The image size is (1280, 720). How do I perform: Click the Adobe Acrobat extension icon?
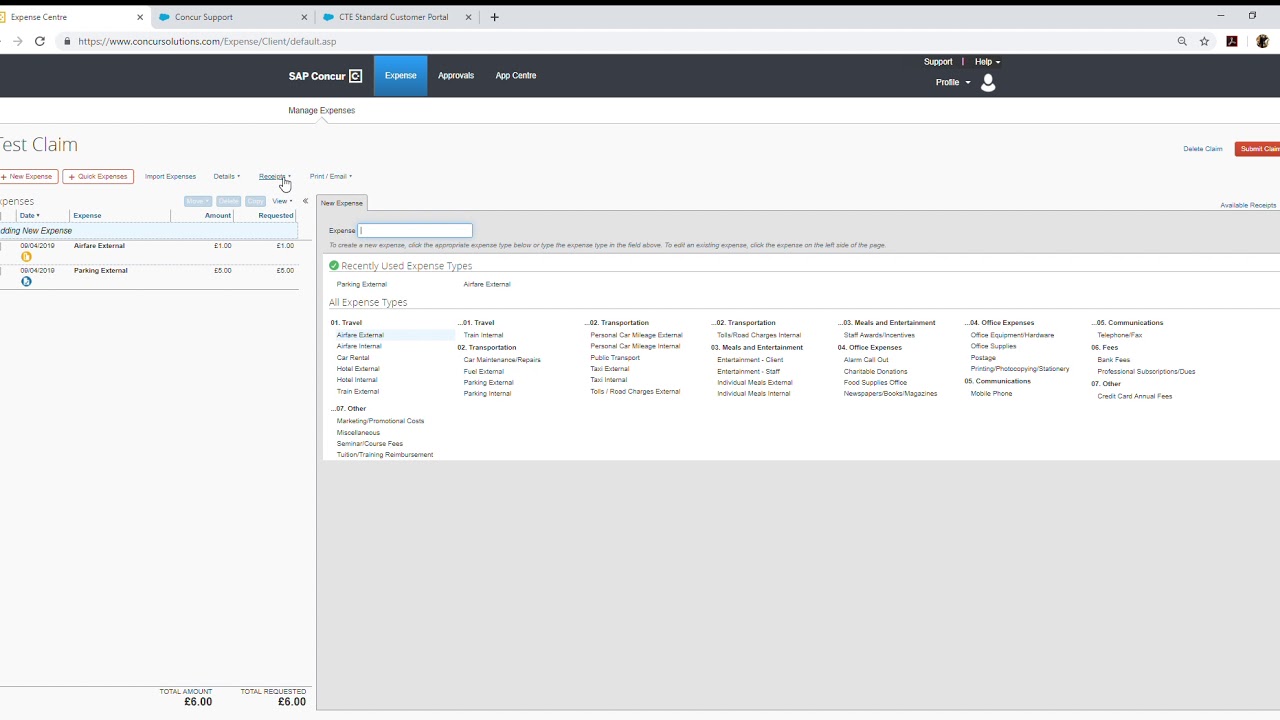(1232, 41)
